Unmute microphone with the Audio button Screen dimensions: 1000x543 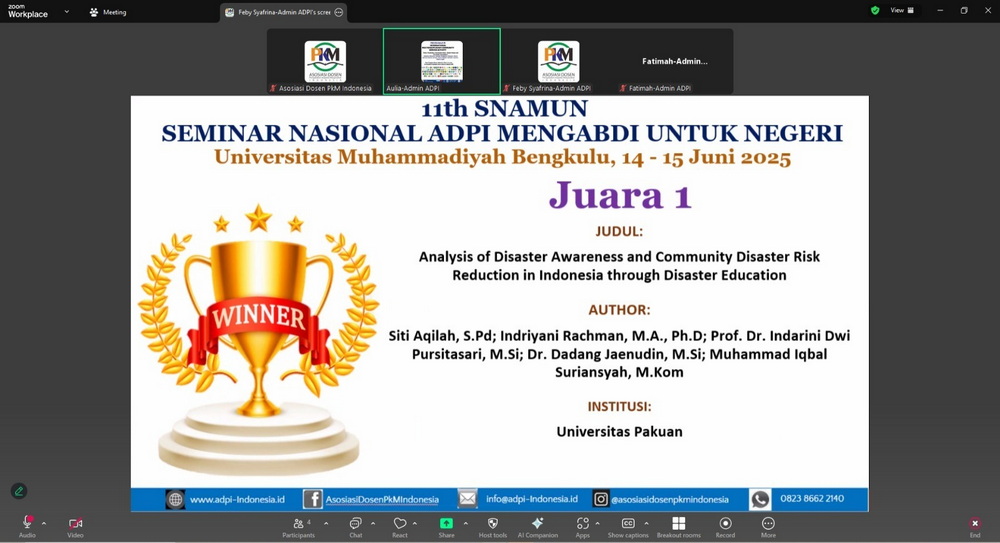pyautogui.click(x=27, y=526)
